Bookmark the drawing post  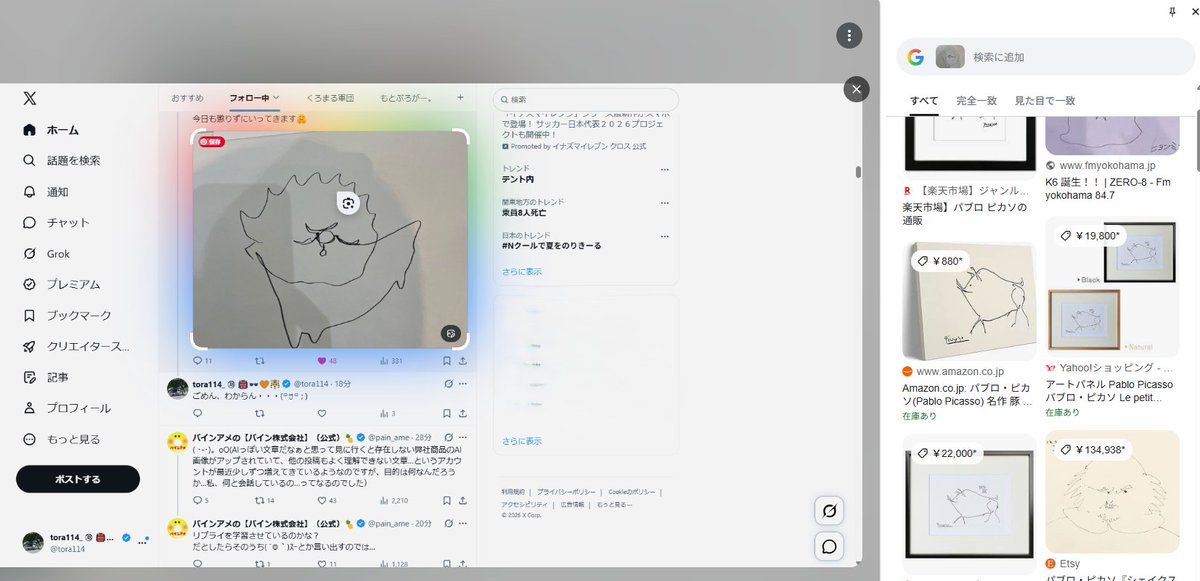449,361
